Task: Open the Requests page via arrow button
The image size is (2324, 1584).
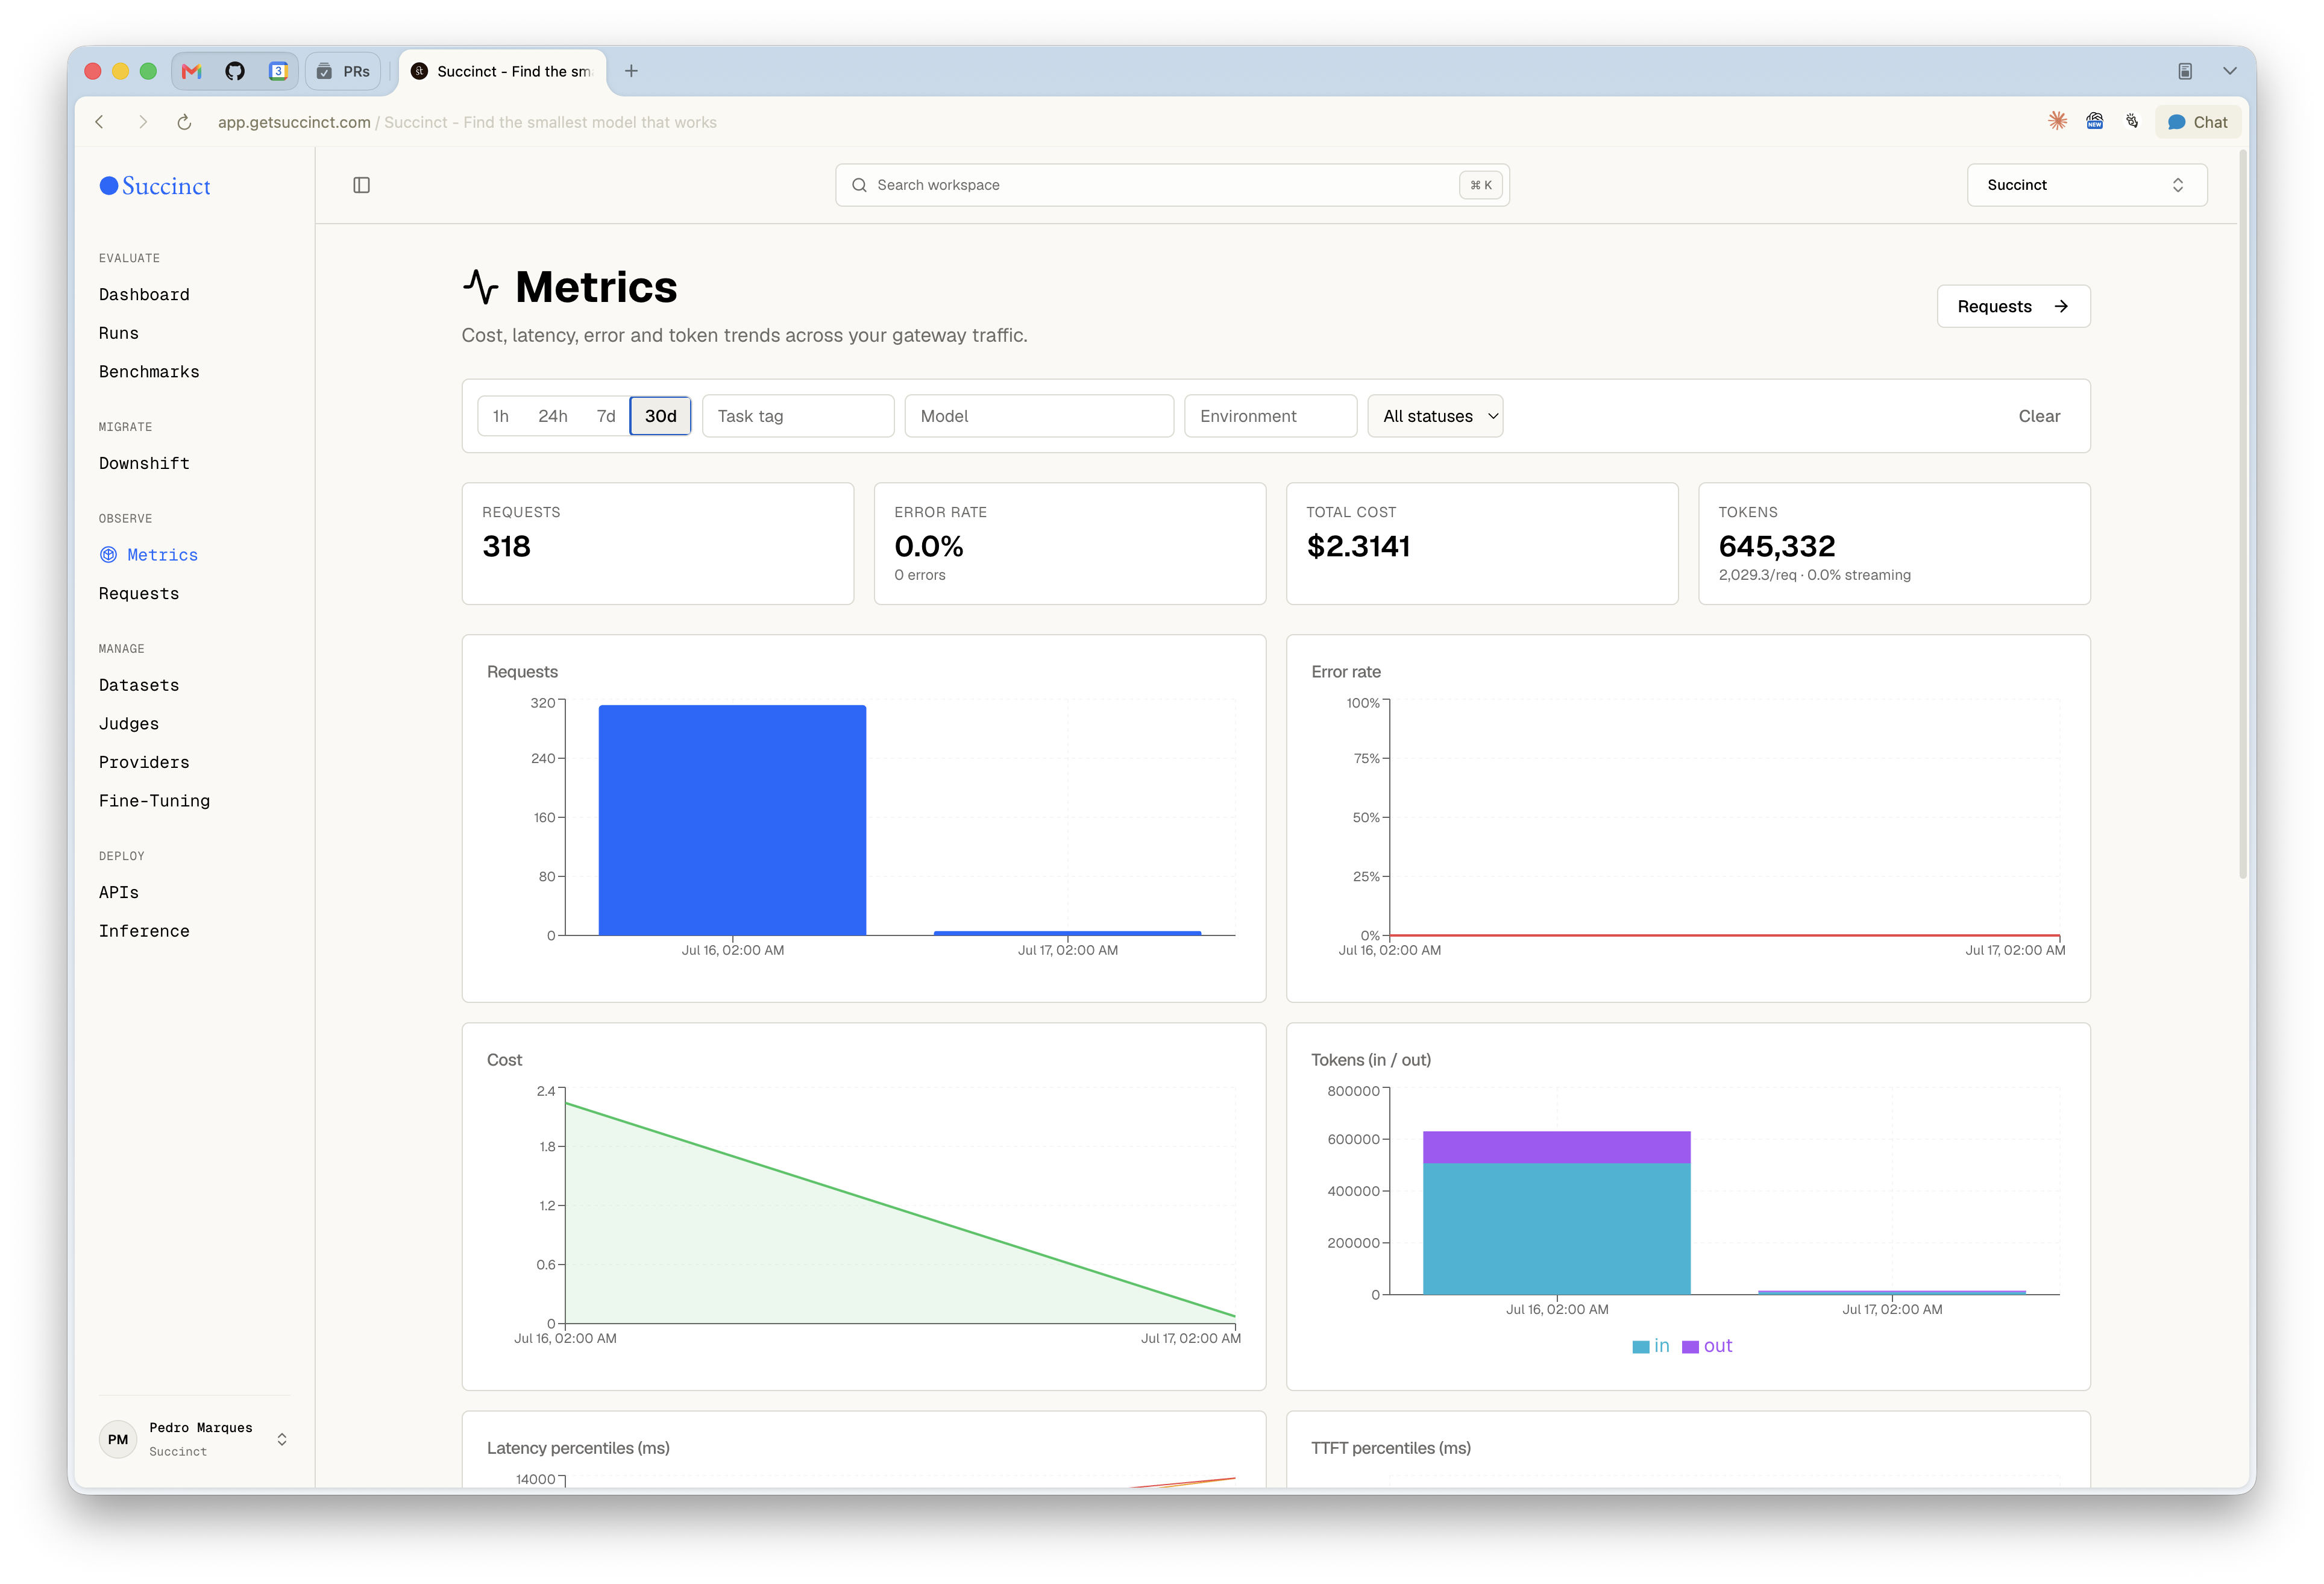Action: 2013,306
